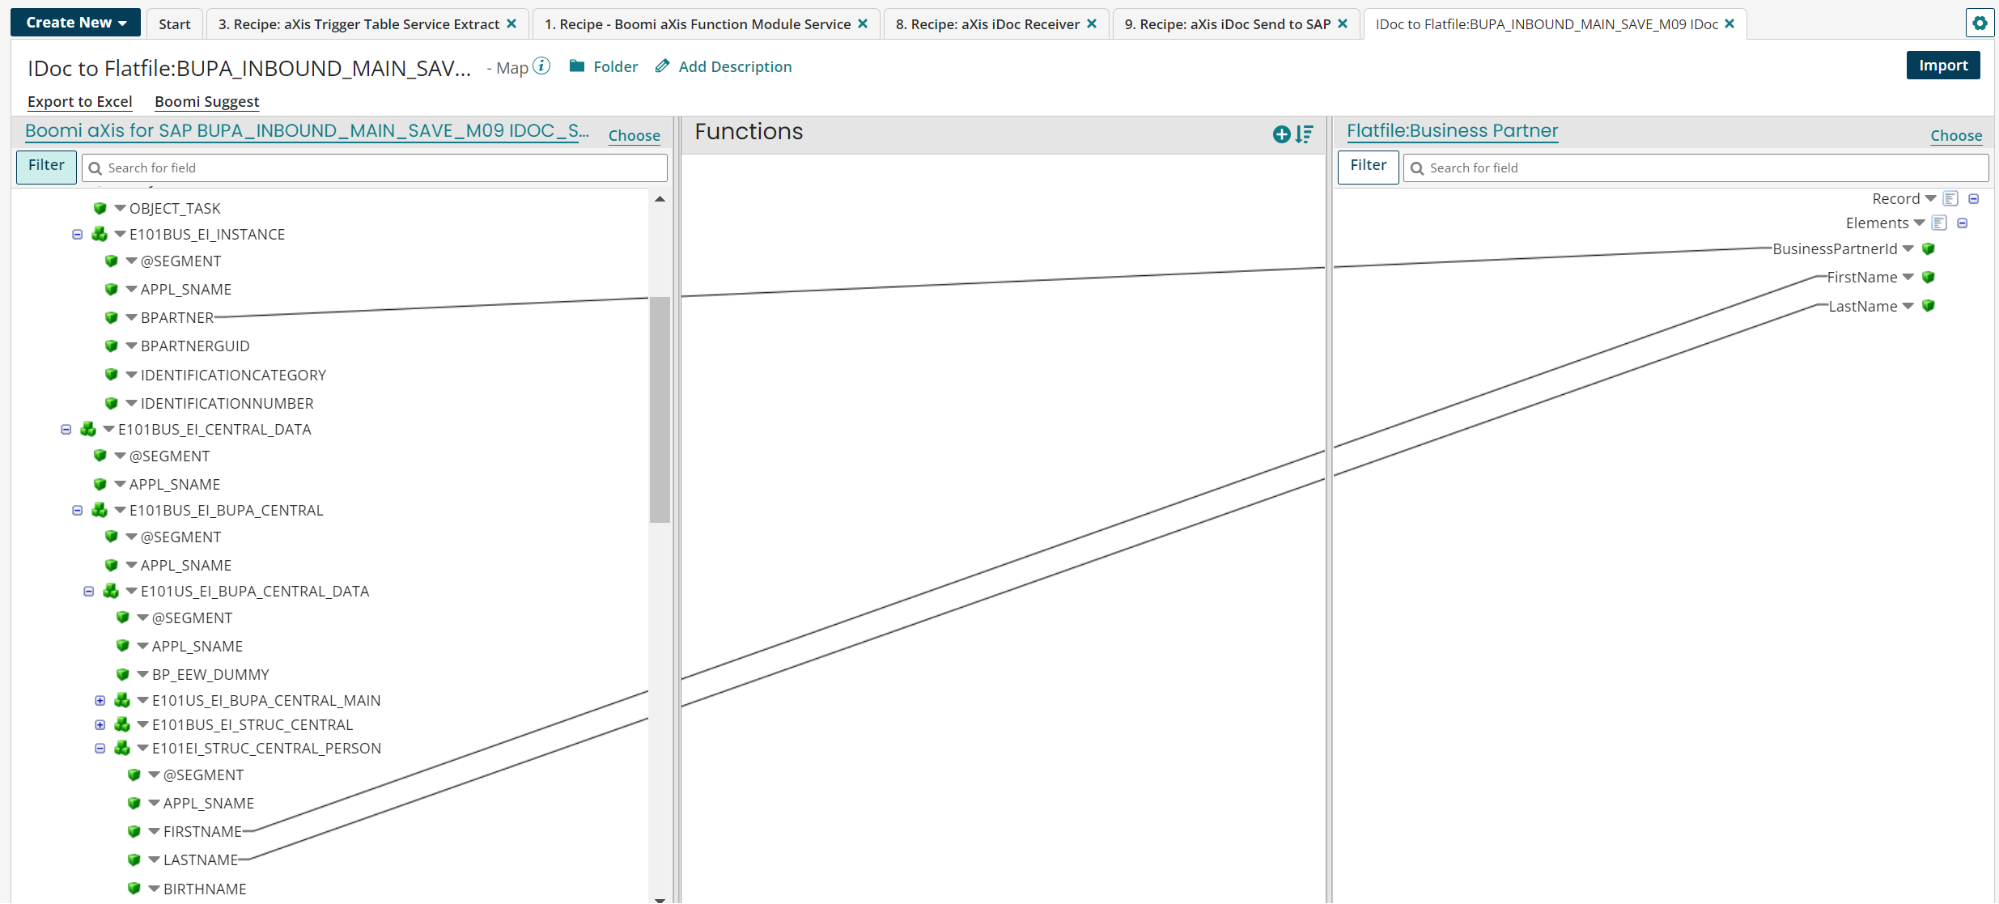Click the folder icon next to Folder label
Image resolution: width=1999 pixels, height=904 pixels.
coord(577,66)
